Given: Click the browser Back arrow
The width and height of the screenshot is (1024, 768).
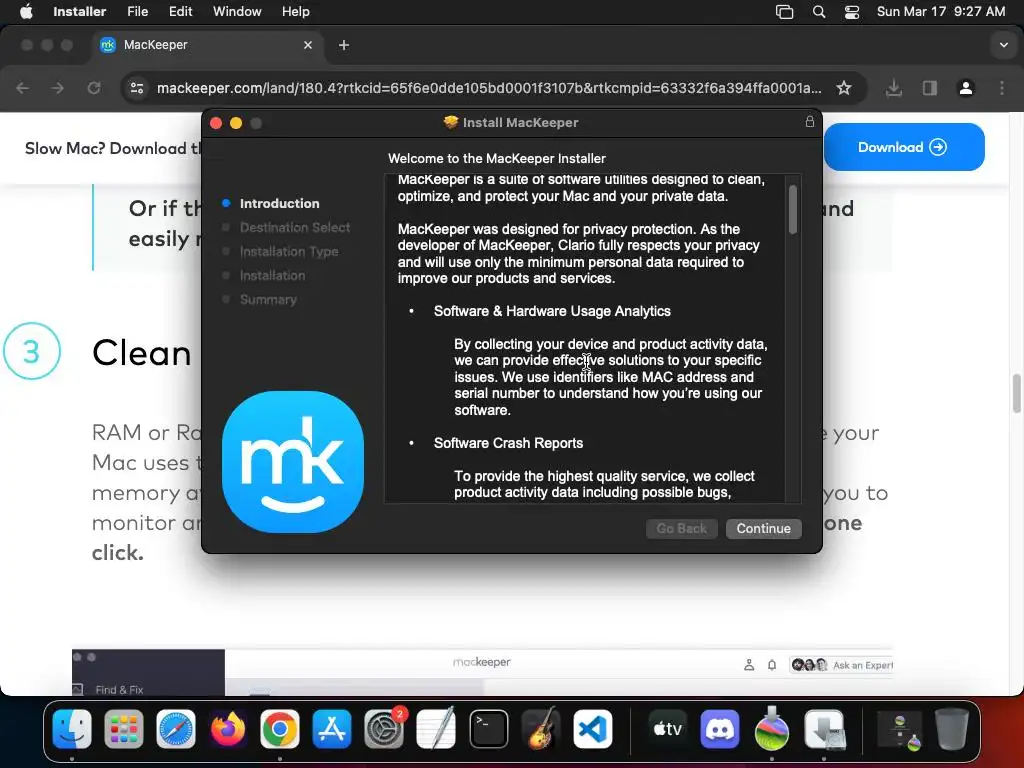Looking at the screenshot, I should coord(22,88).
